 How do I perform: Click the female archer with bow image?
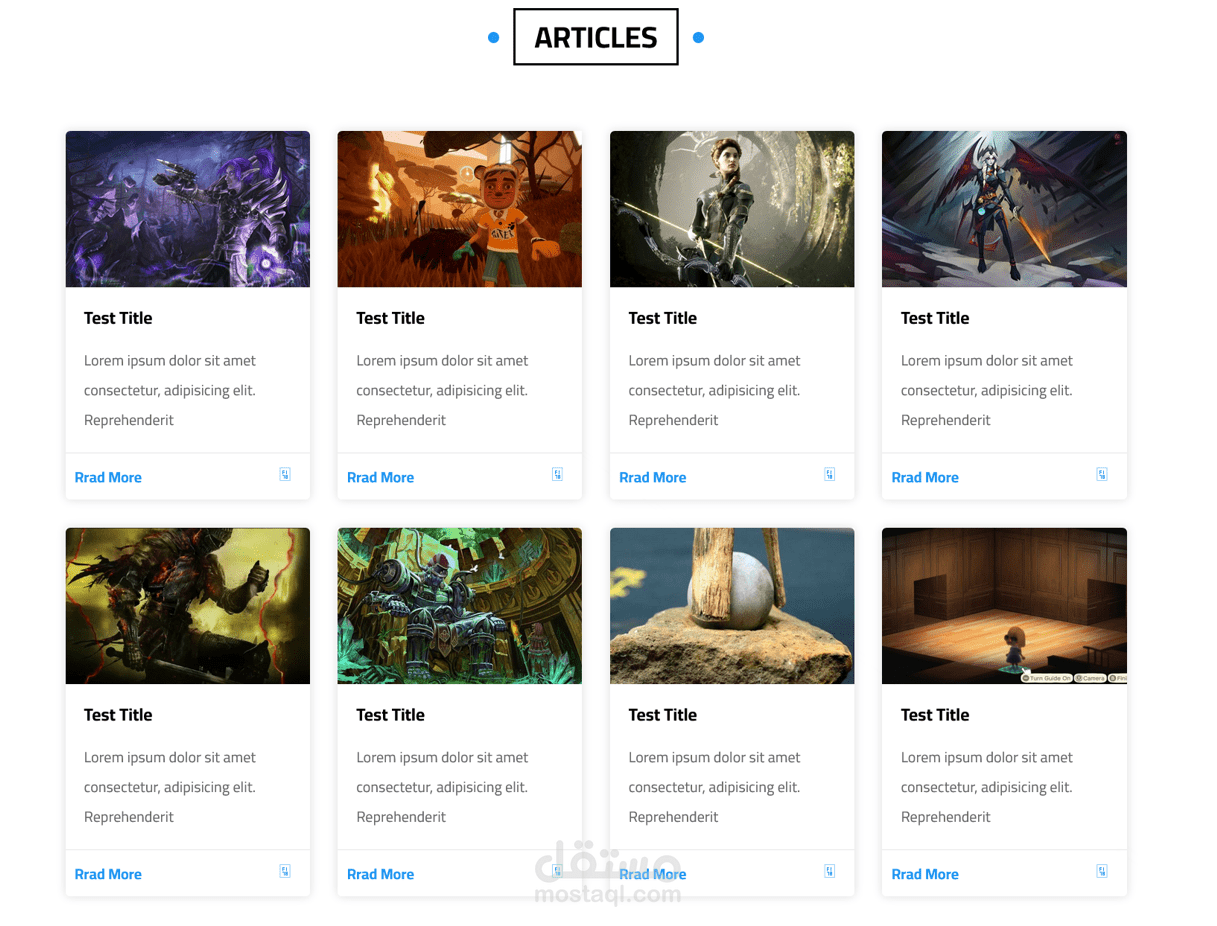click(732, 209)
